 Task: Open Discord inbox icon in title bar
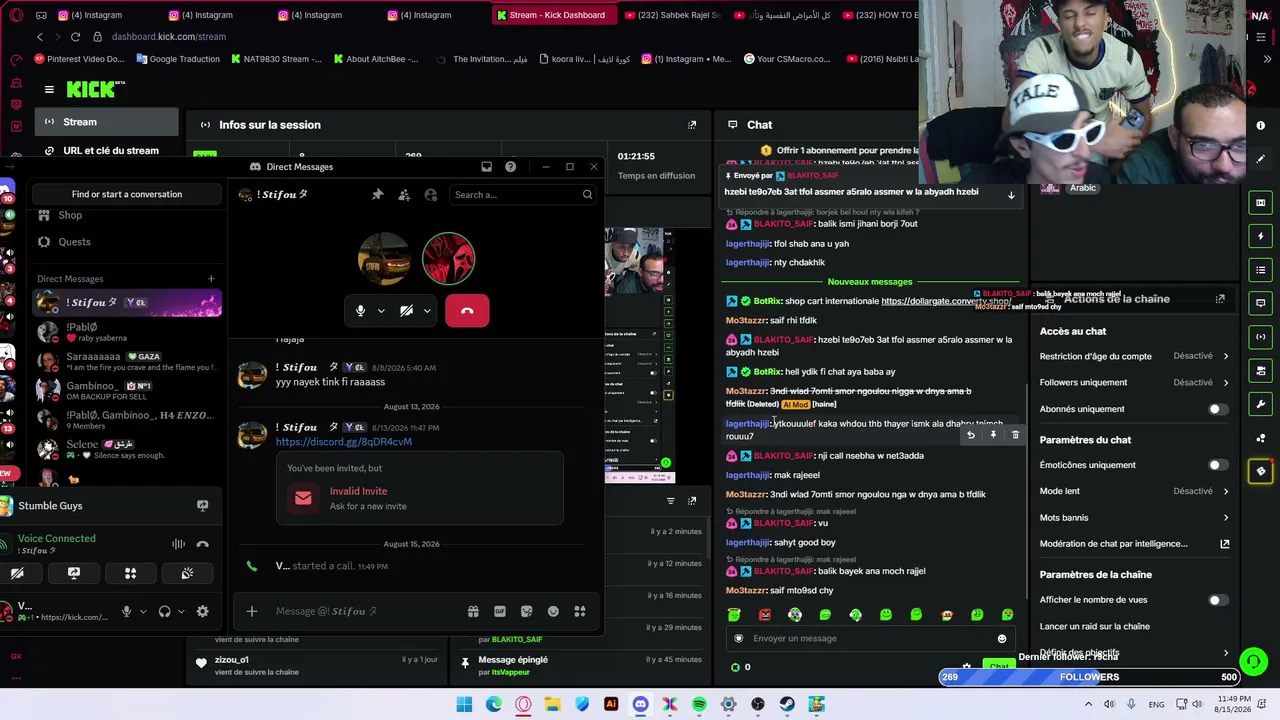(x=486, y=167)
